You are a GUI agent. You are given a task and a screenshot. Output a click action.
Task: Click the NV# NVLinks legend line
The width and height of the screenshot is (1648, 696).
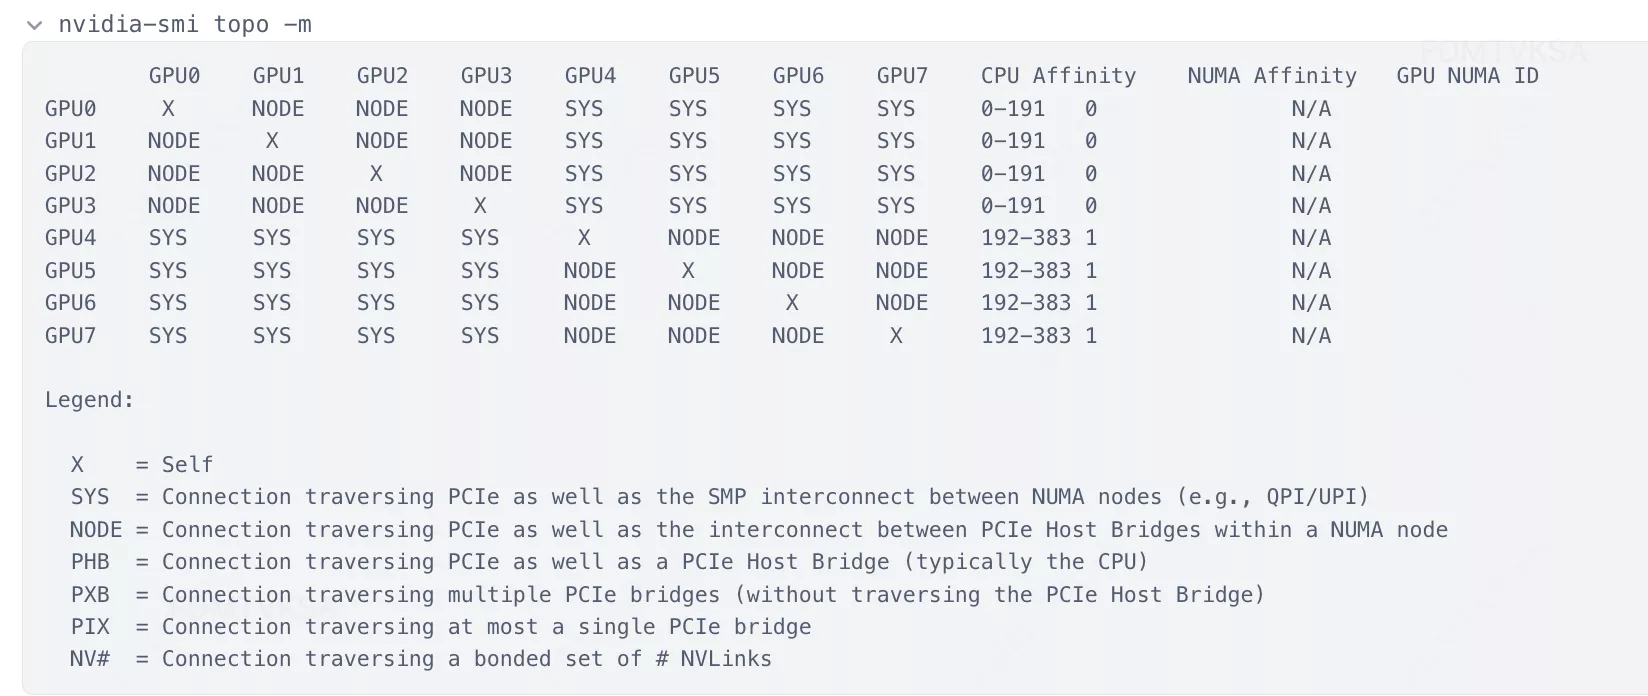(x=421, y=659)
